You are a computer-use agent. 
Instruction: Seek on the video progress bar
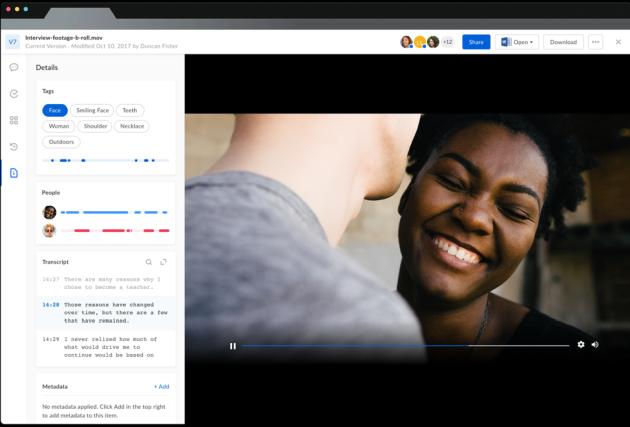coord(400,346)
